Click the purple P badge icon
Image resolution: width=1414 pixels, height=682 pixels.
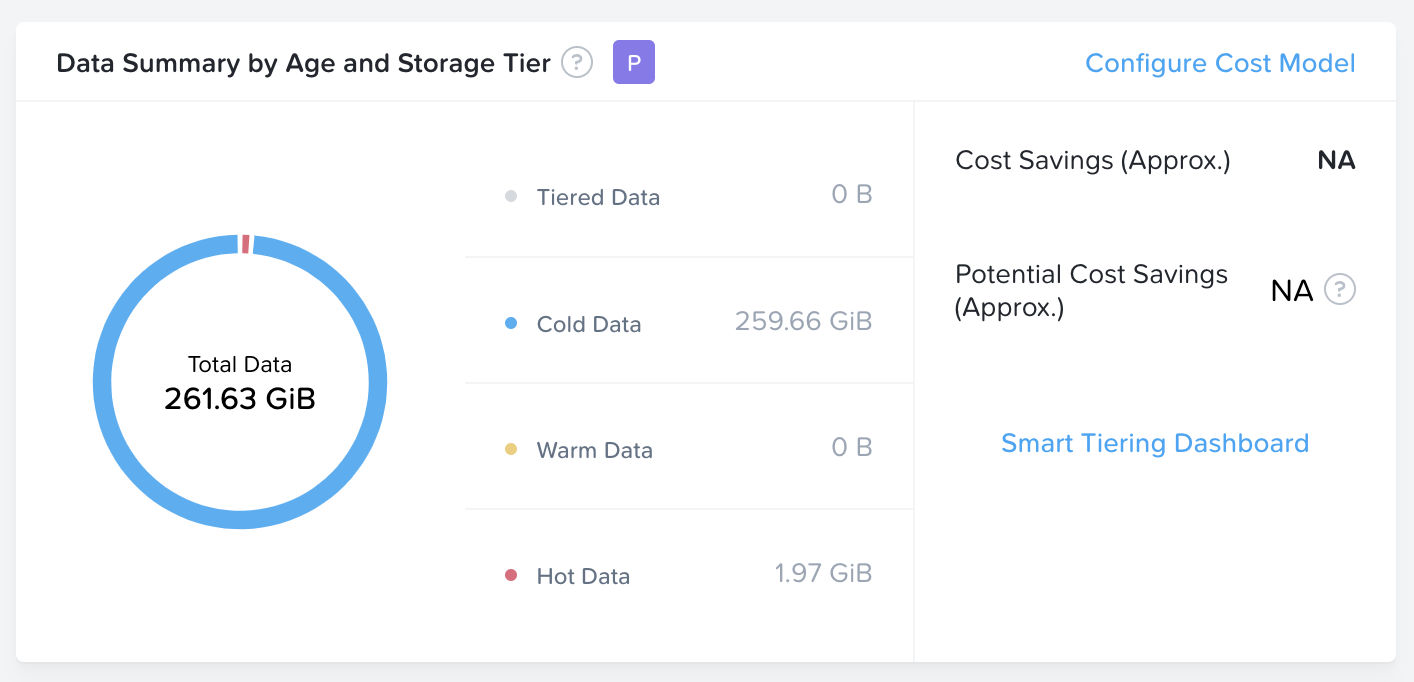pyautogui.click(x=633, y=64)
